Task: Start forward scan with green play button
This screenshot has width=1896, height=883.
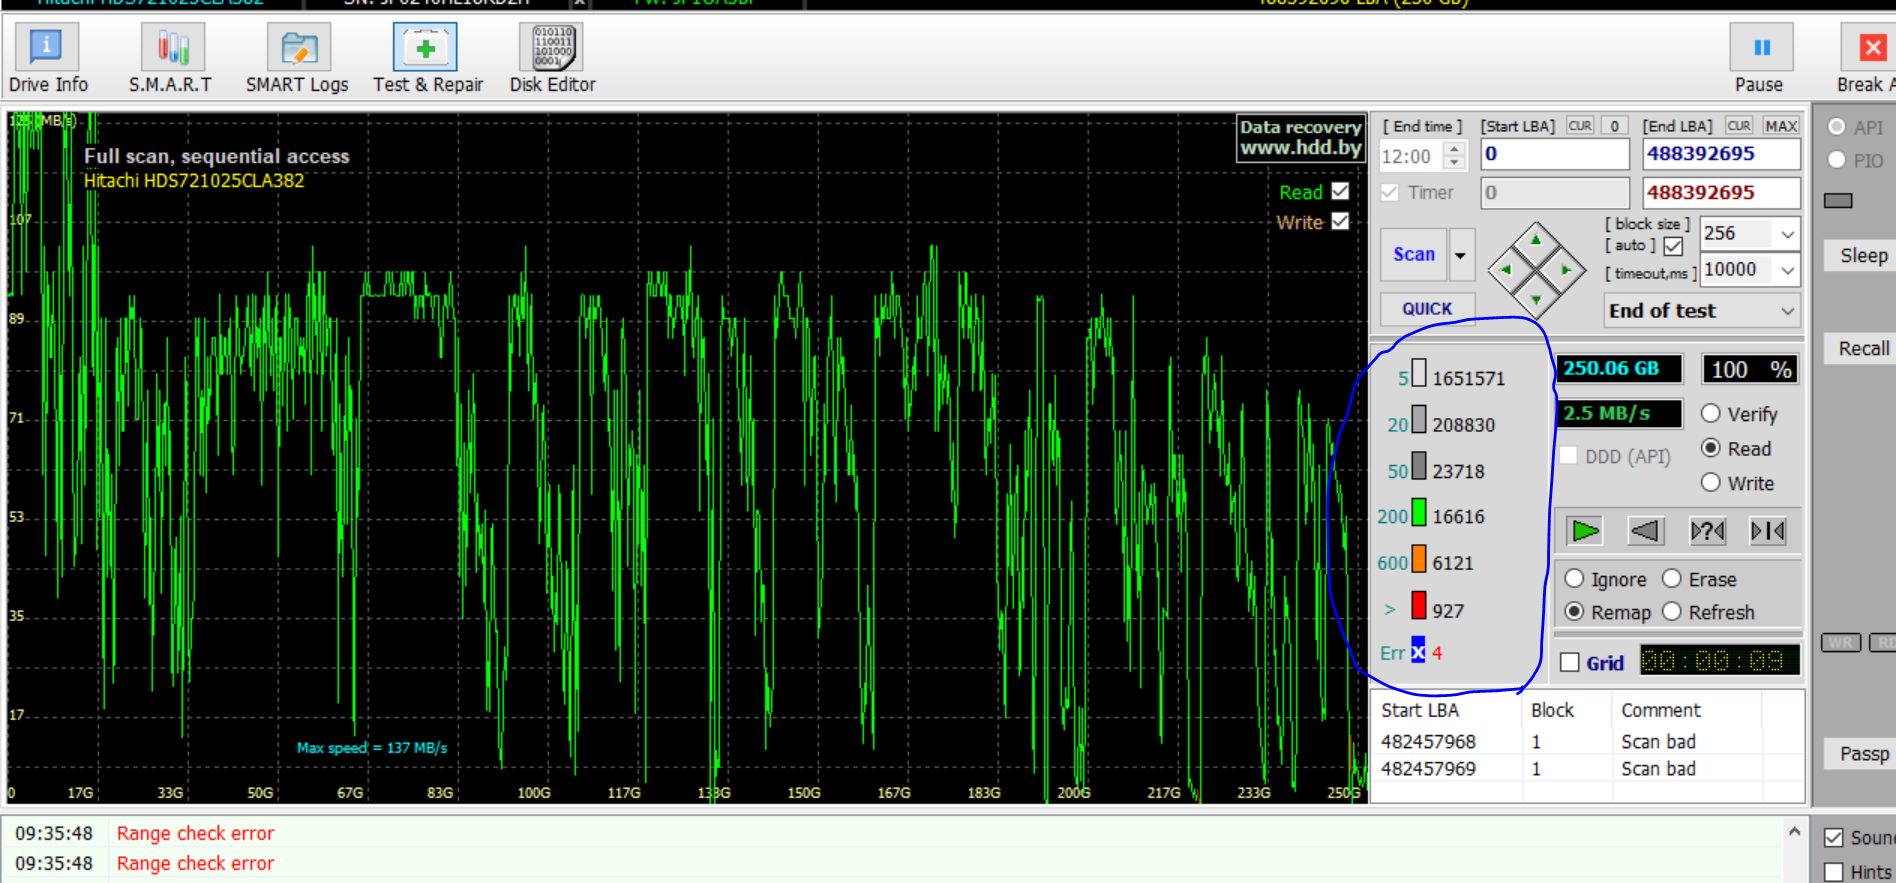Action: [1585, 530]
